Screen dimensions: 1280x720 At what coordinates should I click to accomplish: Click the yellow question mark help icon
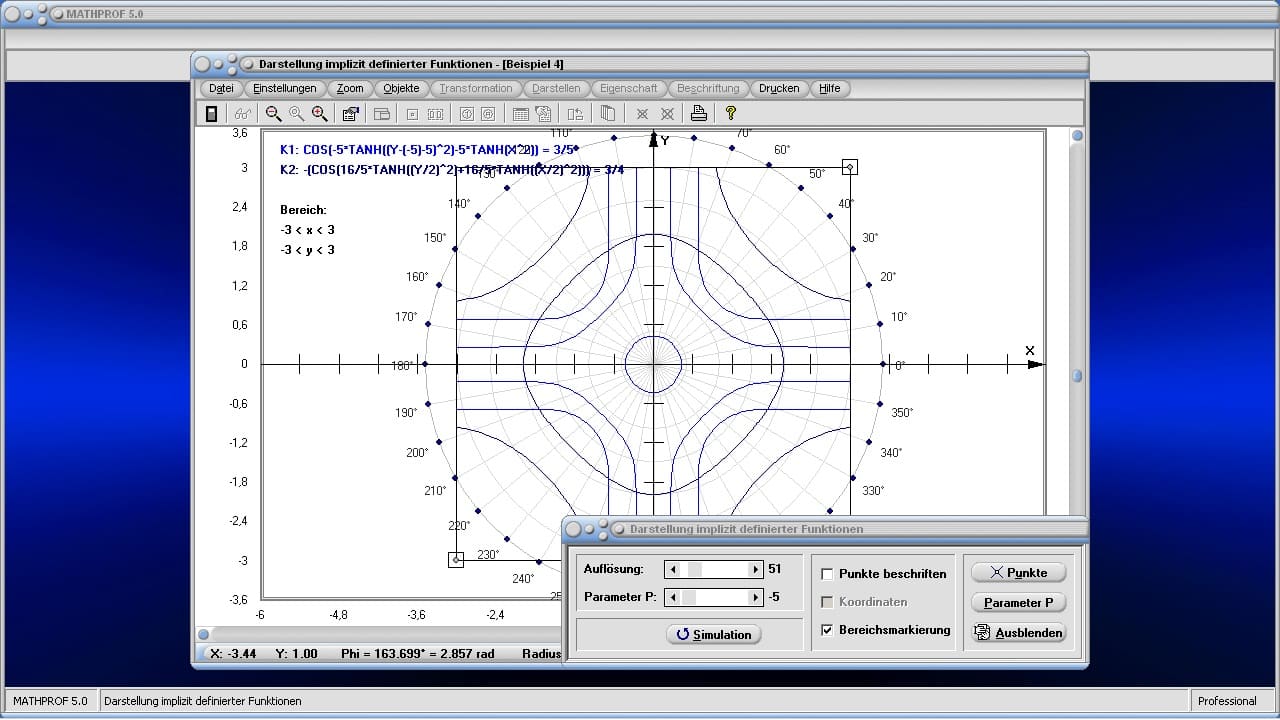pos(730,114)
